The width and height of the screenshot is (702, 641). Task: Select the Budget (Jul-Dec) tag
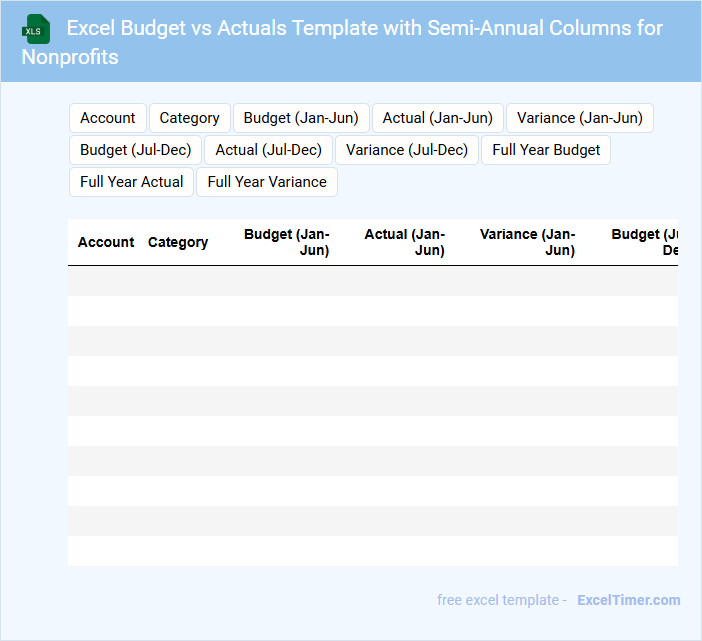[x=136, y=150]
